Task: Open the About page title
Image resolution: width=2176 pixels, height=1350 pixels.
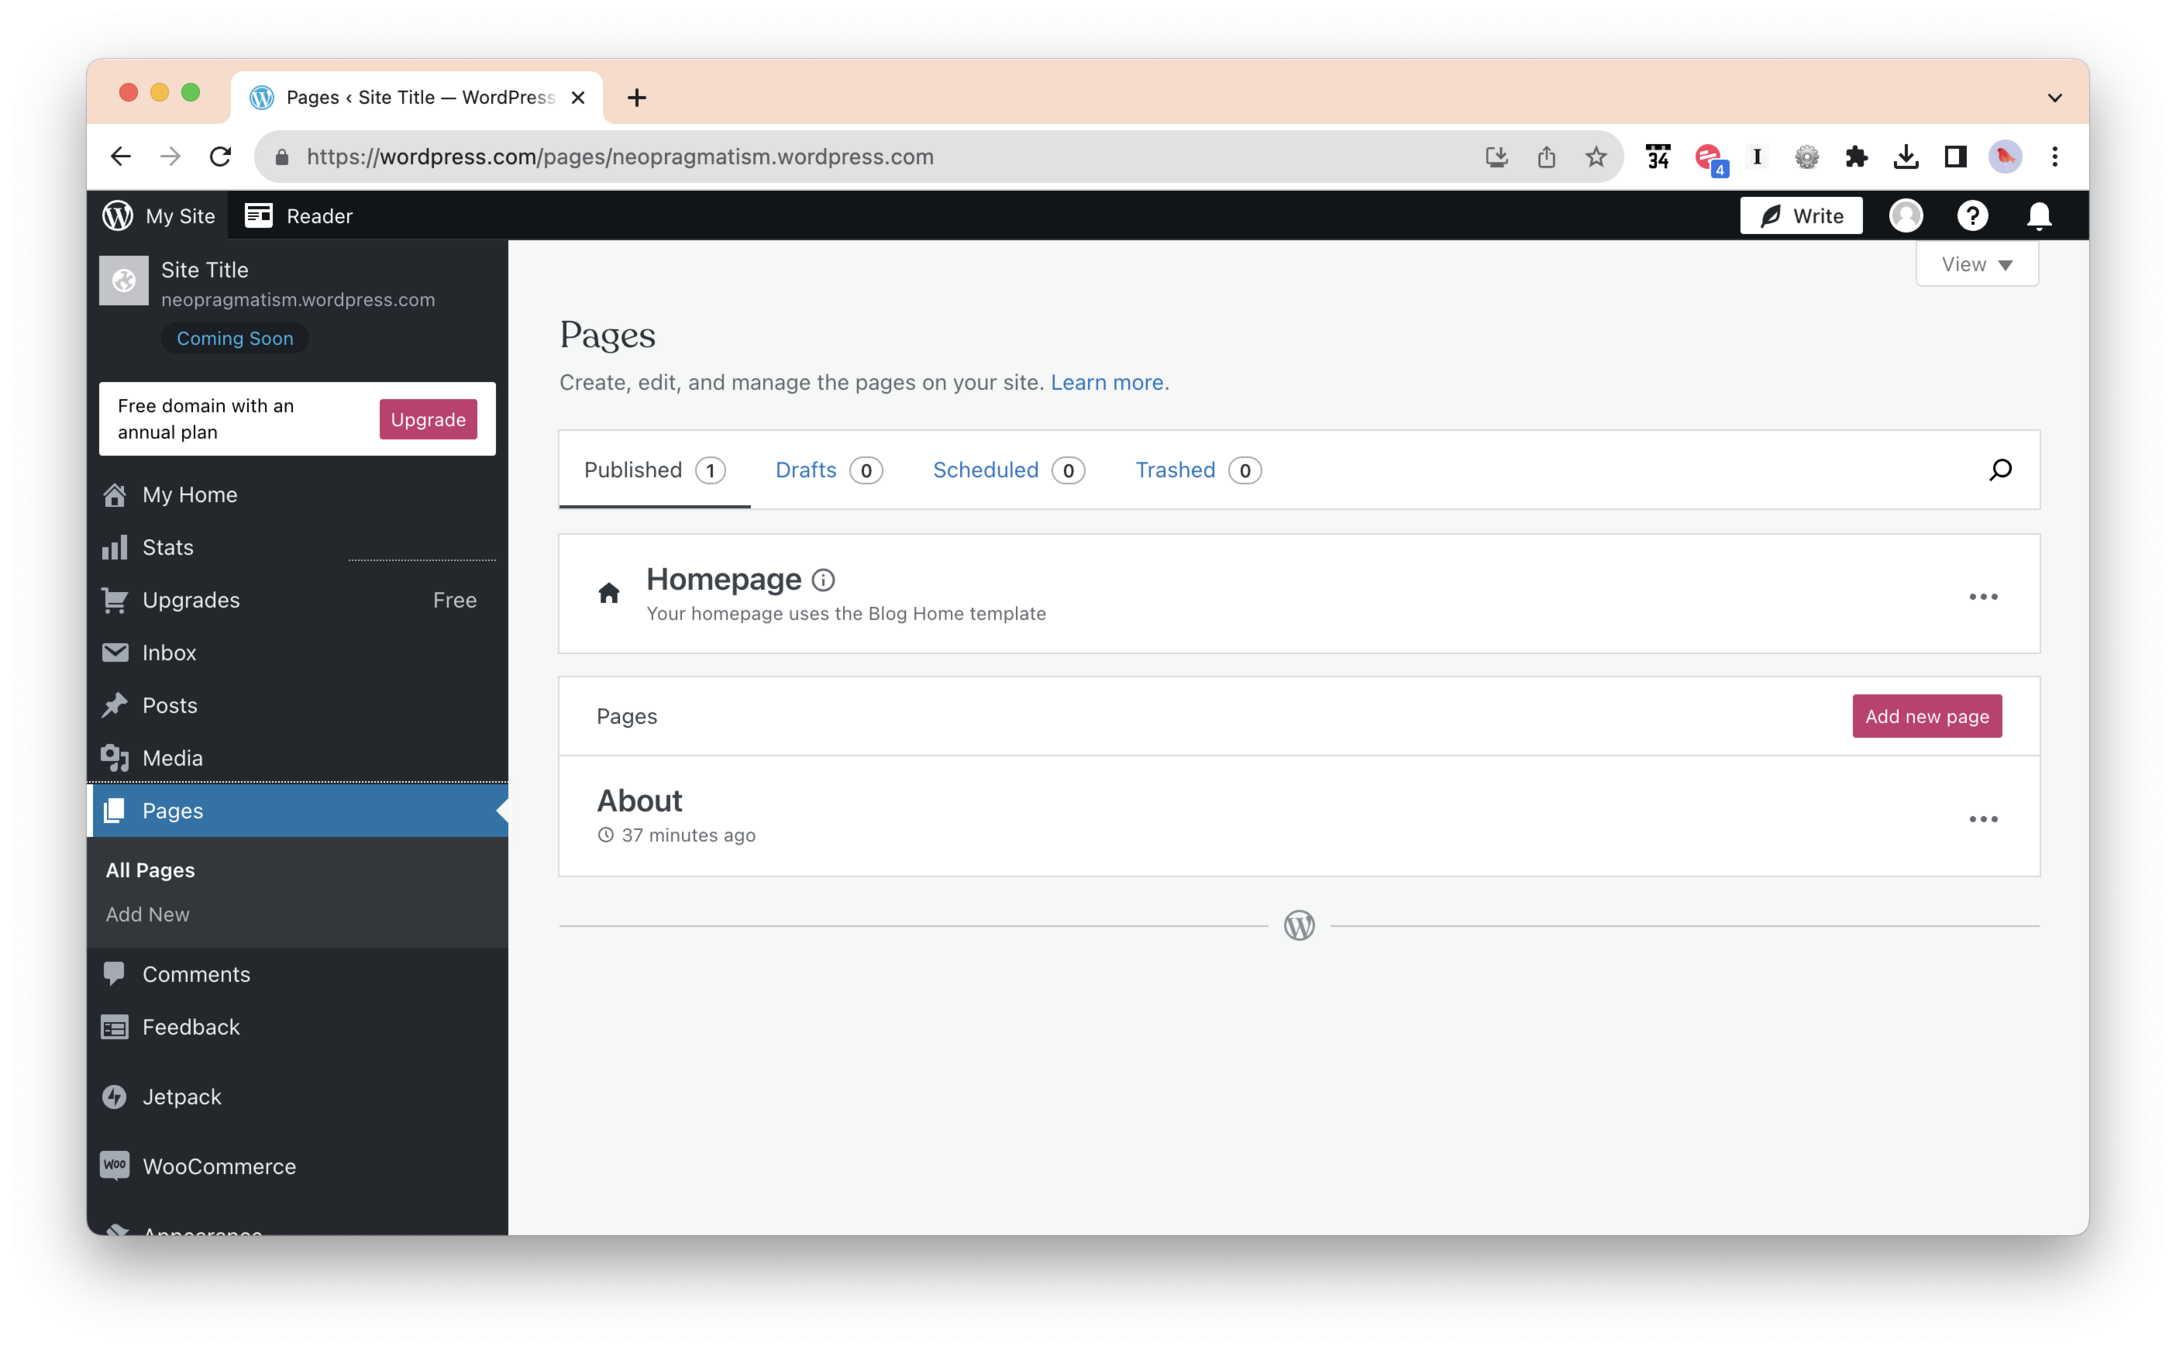Action: (639, 801)
